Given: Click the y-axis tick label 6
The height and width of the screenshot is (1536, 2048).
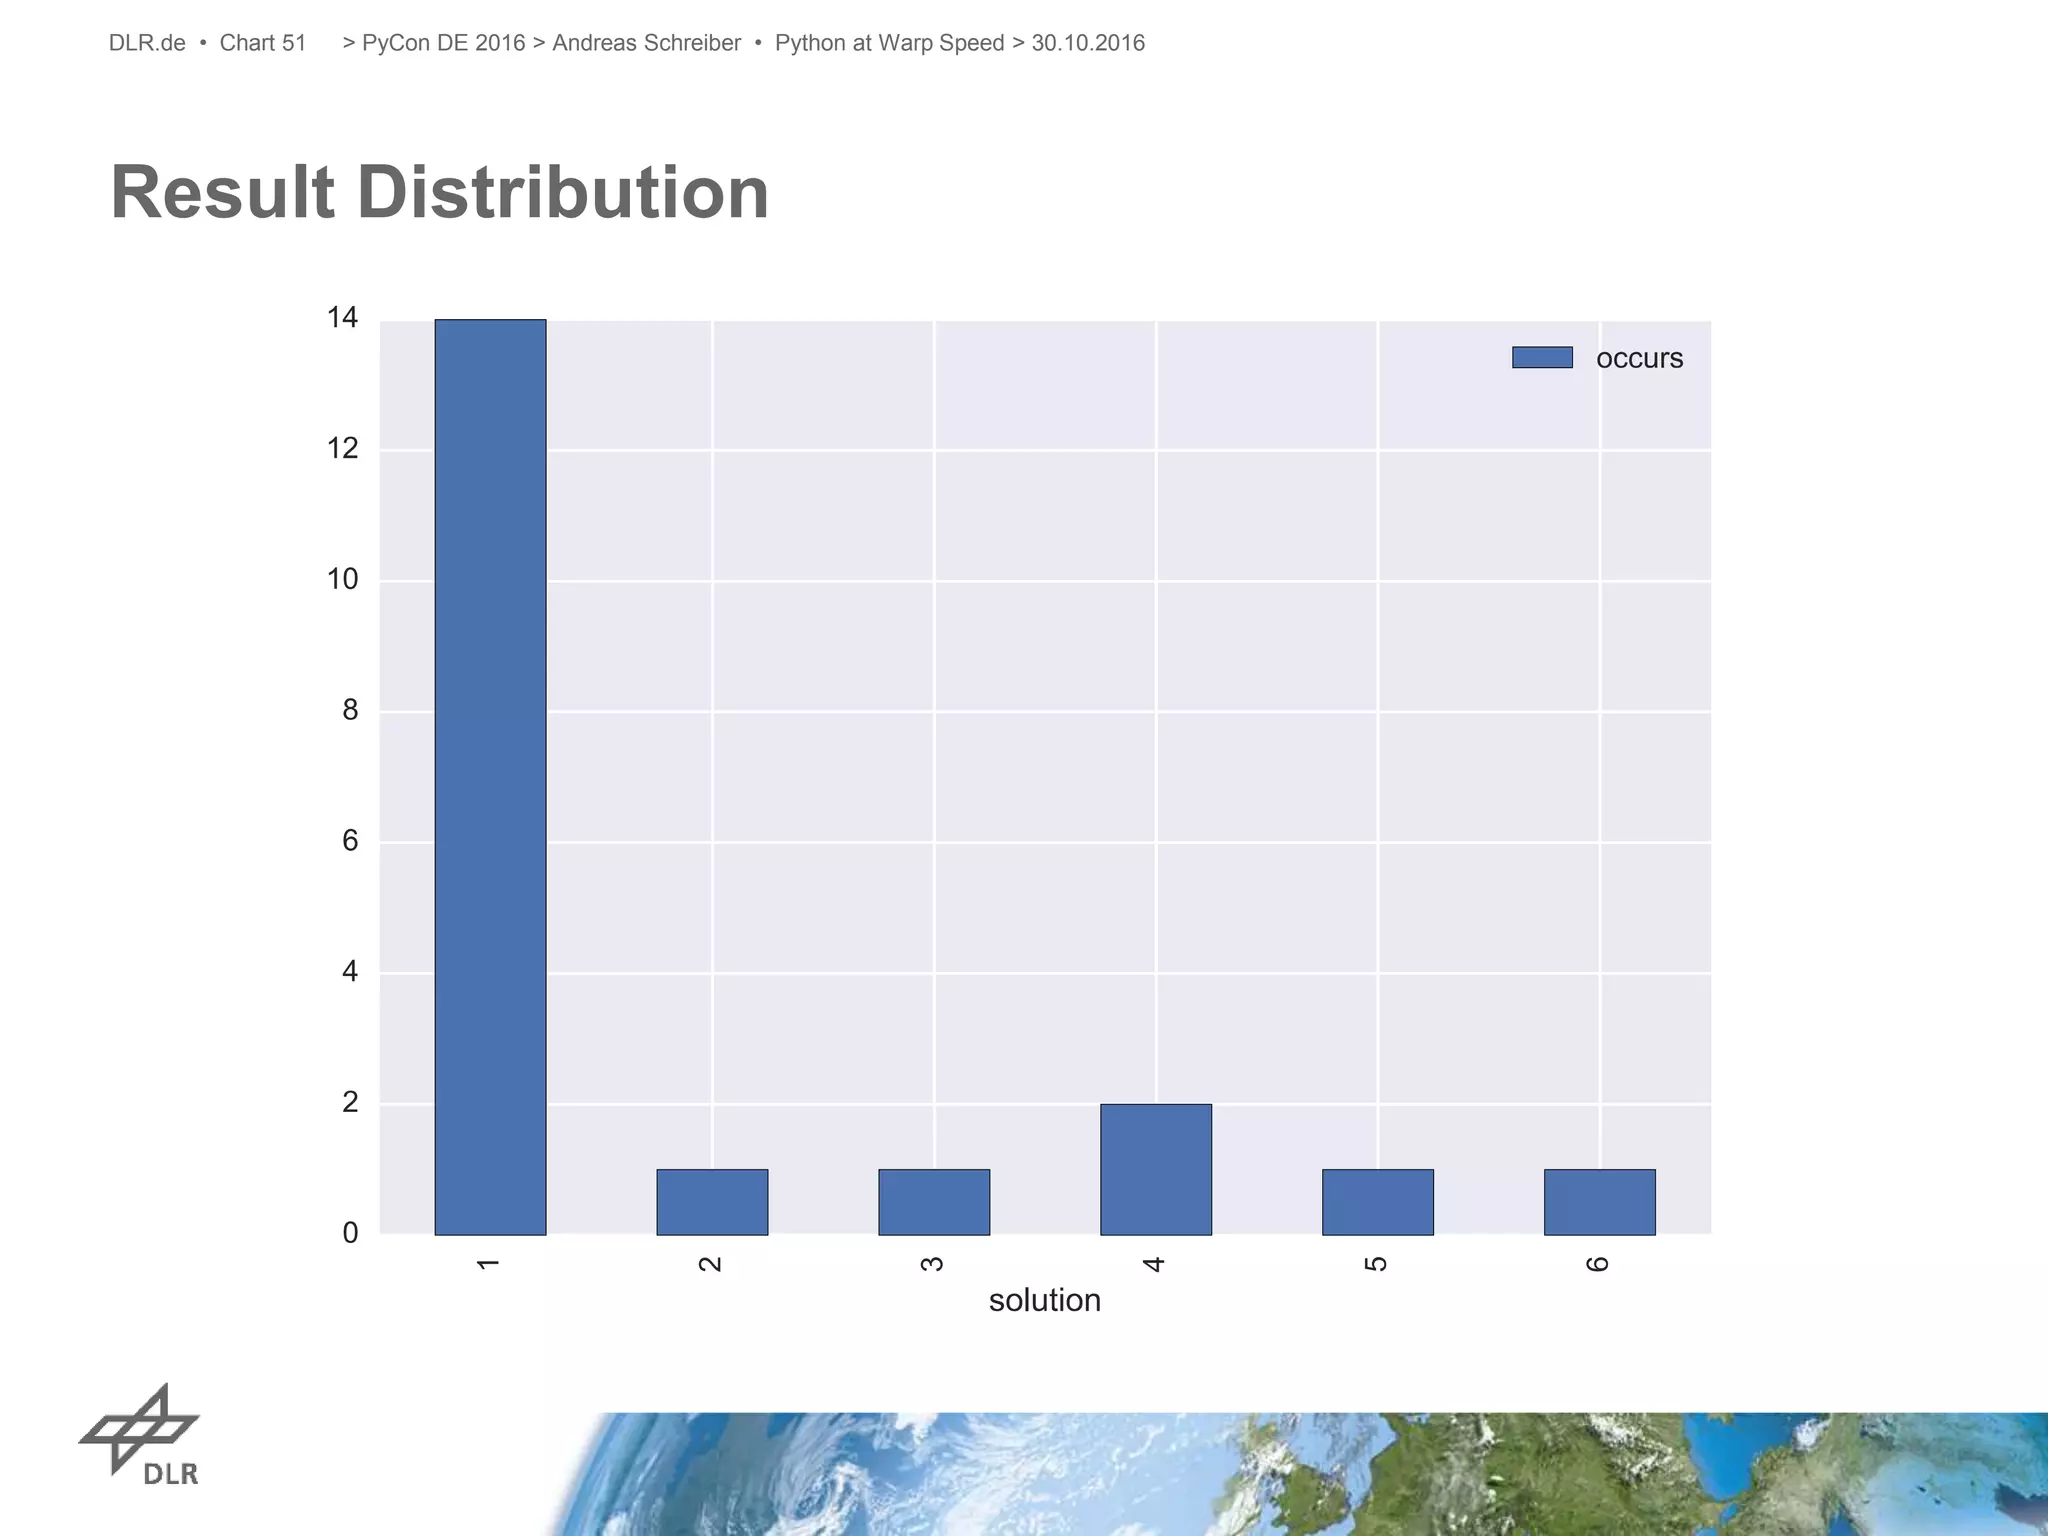Looking at the screenshot, I should [350, 840].
